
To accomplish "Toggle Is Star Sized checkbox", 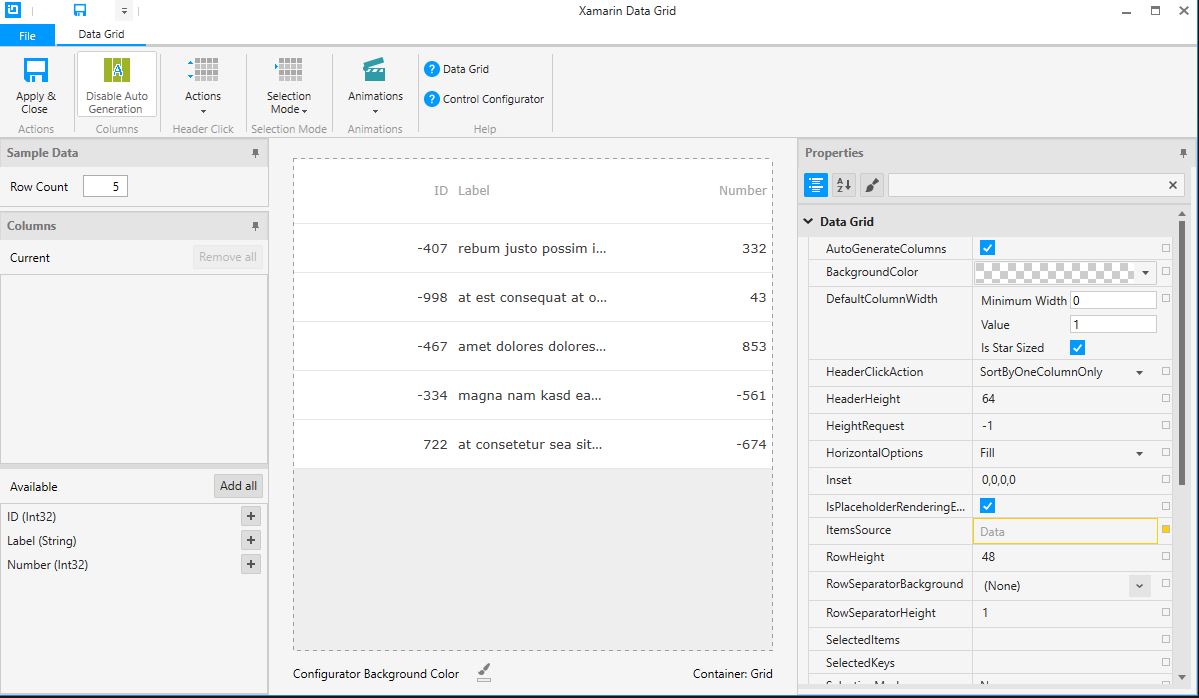I will click(1077, 348).
